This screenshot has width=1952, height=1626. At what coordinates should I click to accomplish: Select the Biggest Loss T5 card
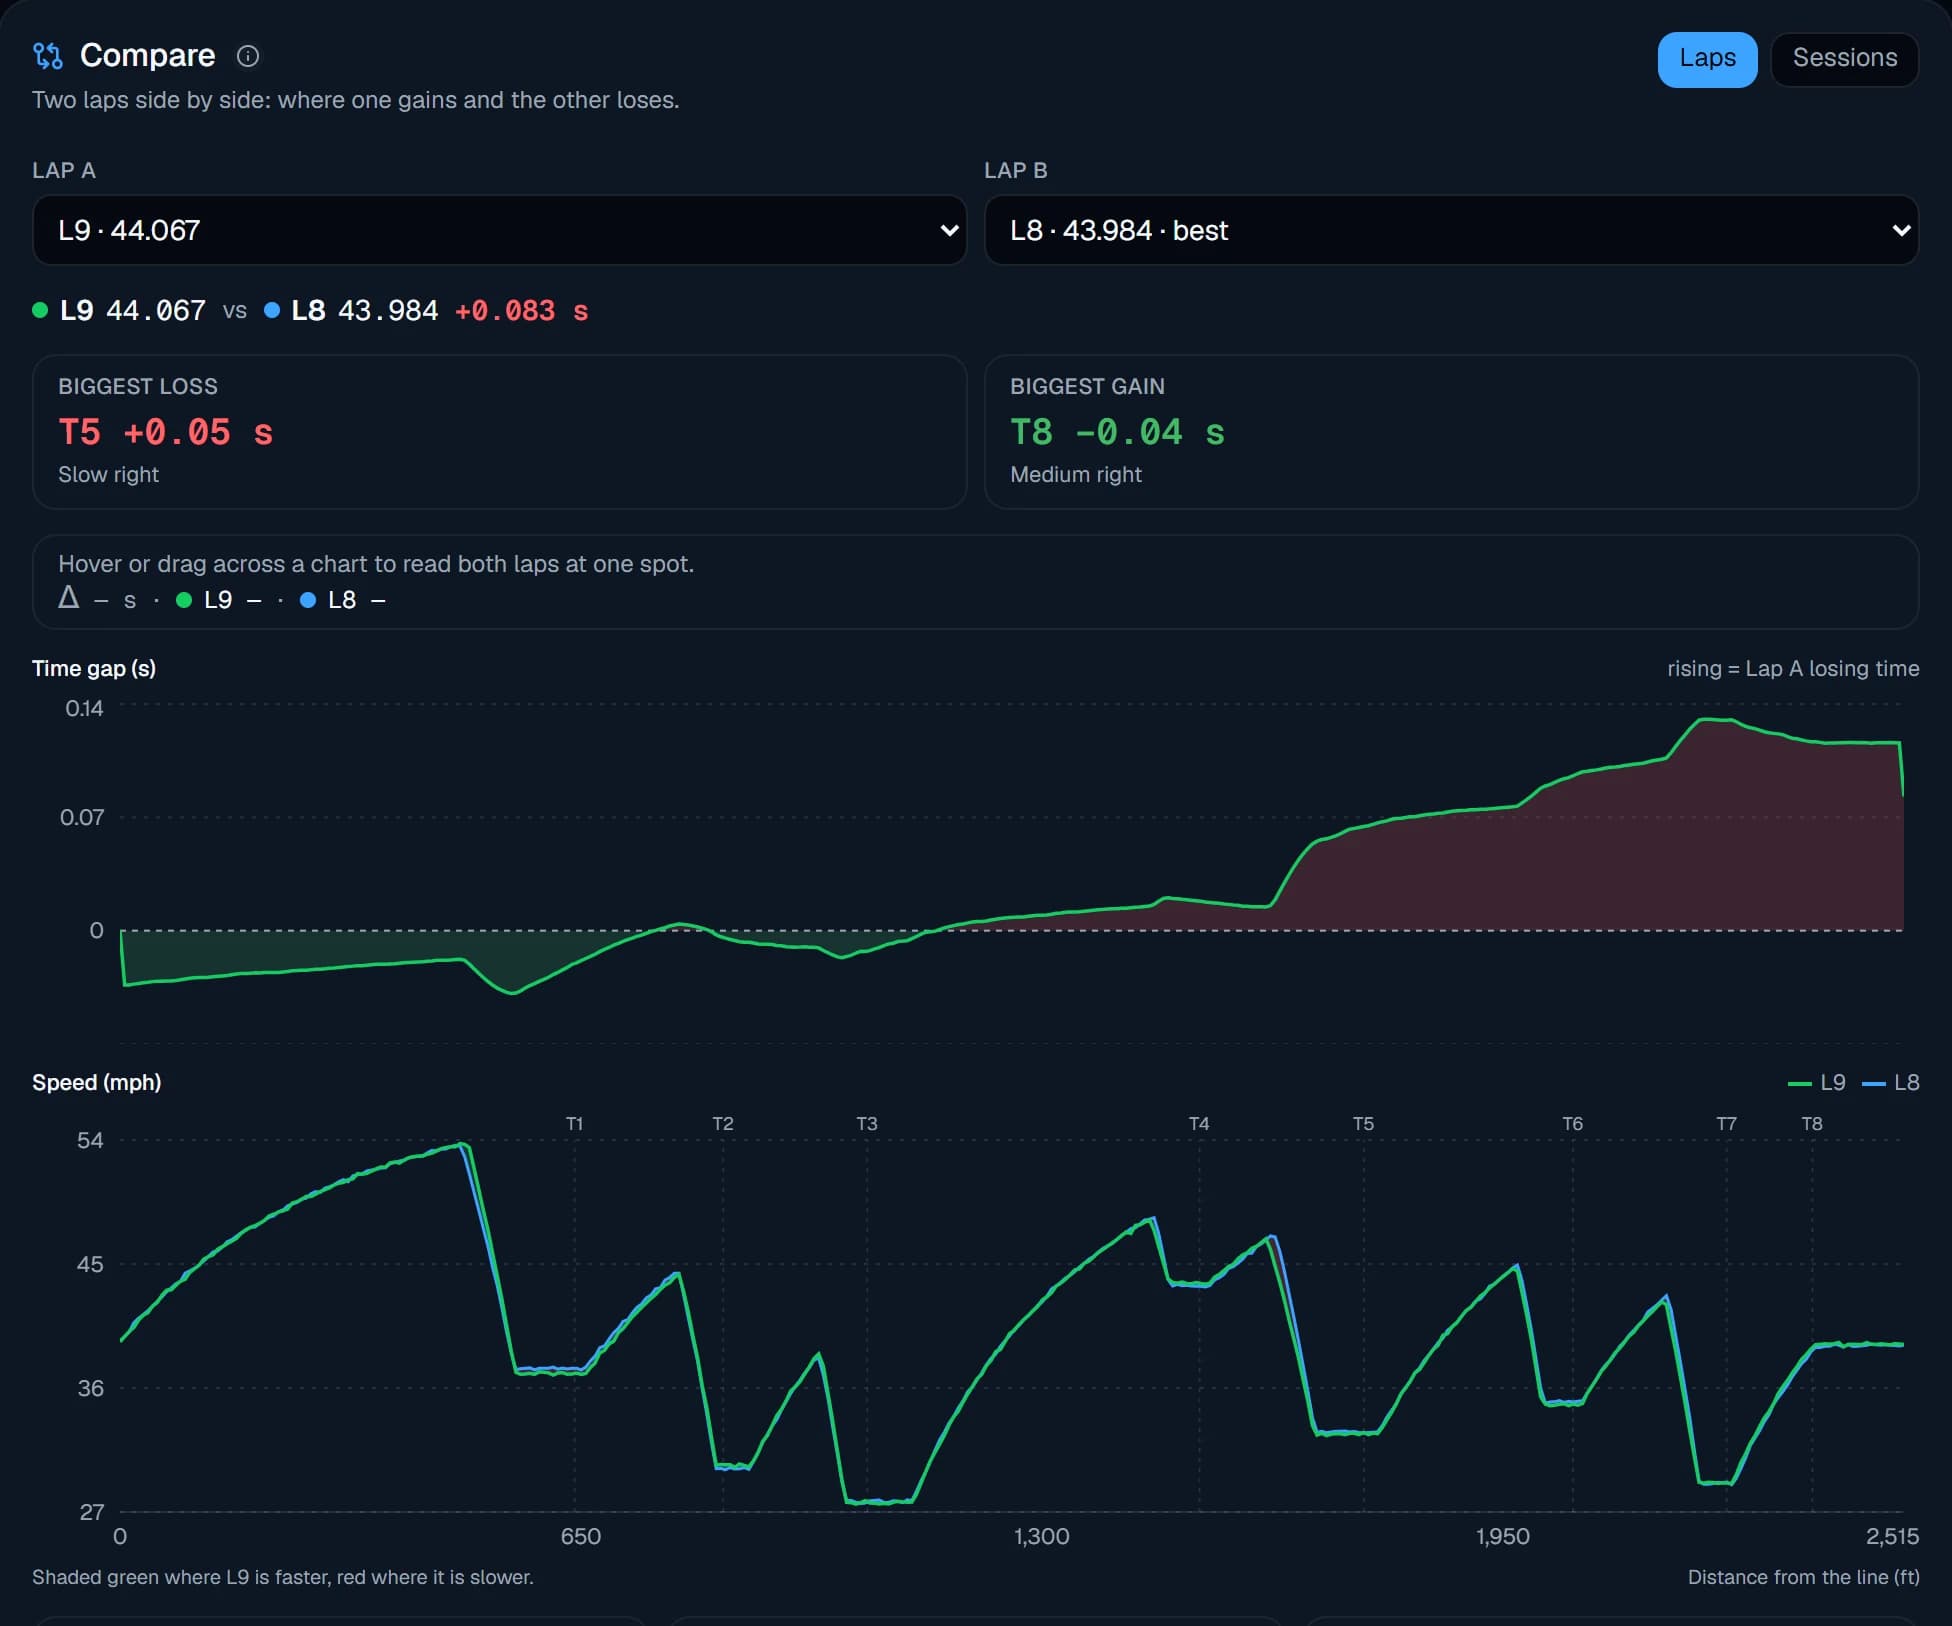pyautogui.click(x=499, y=432)
